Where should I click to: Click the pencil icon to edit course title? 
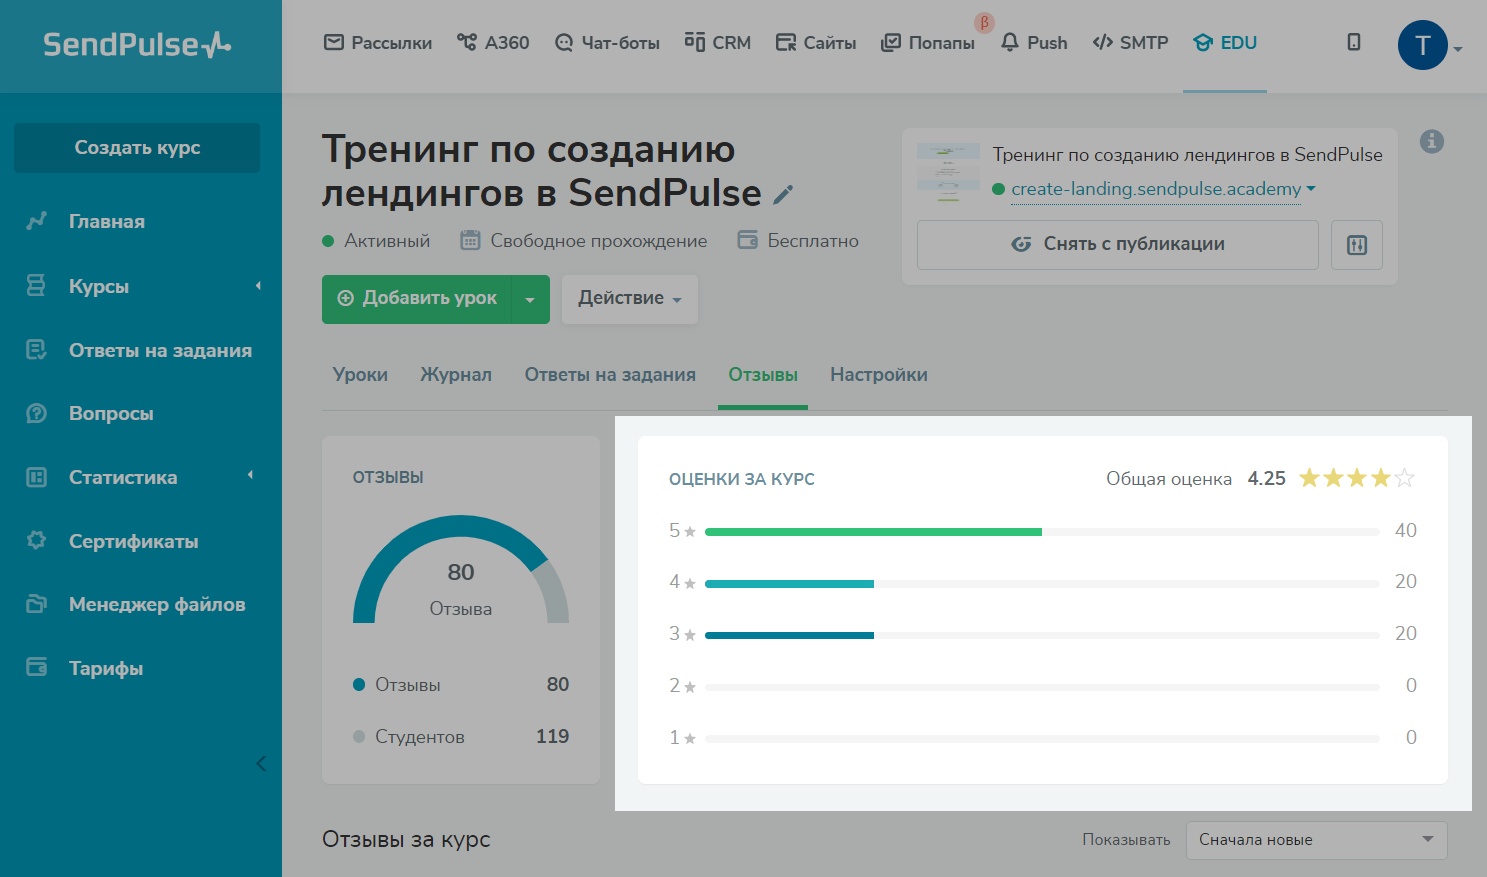click(x=783, y=195)
